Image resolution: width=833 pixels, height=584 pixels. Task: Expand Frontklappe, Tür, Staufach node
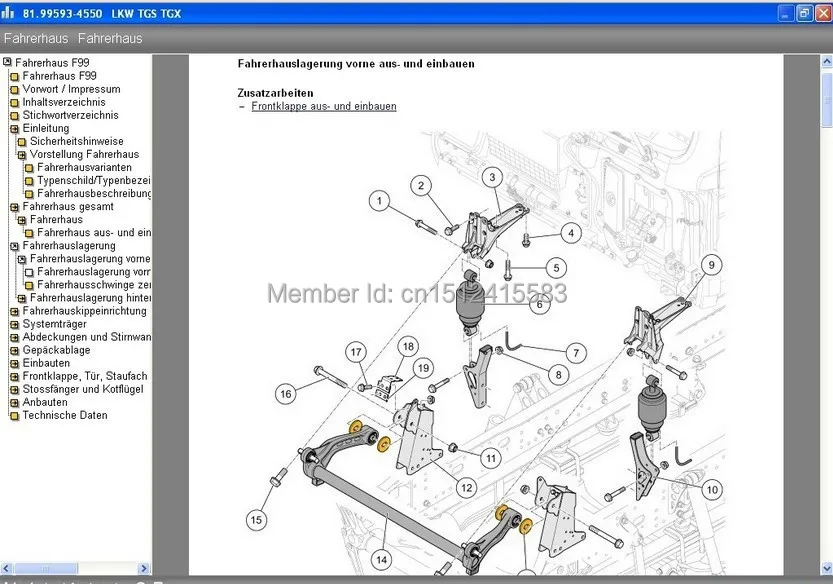pos(14,376)
